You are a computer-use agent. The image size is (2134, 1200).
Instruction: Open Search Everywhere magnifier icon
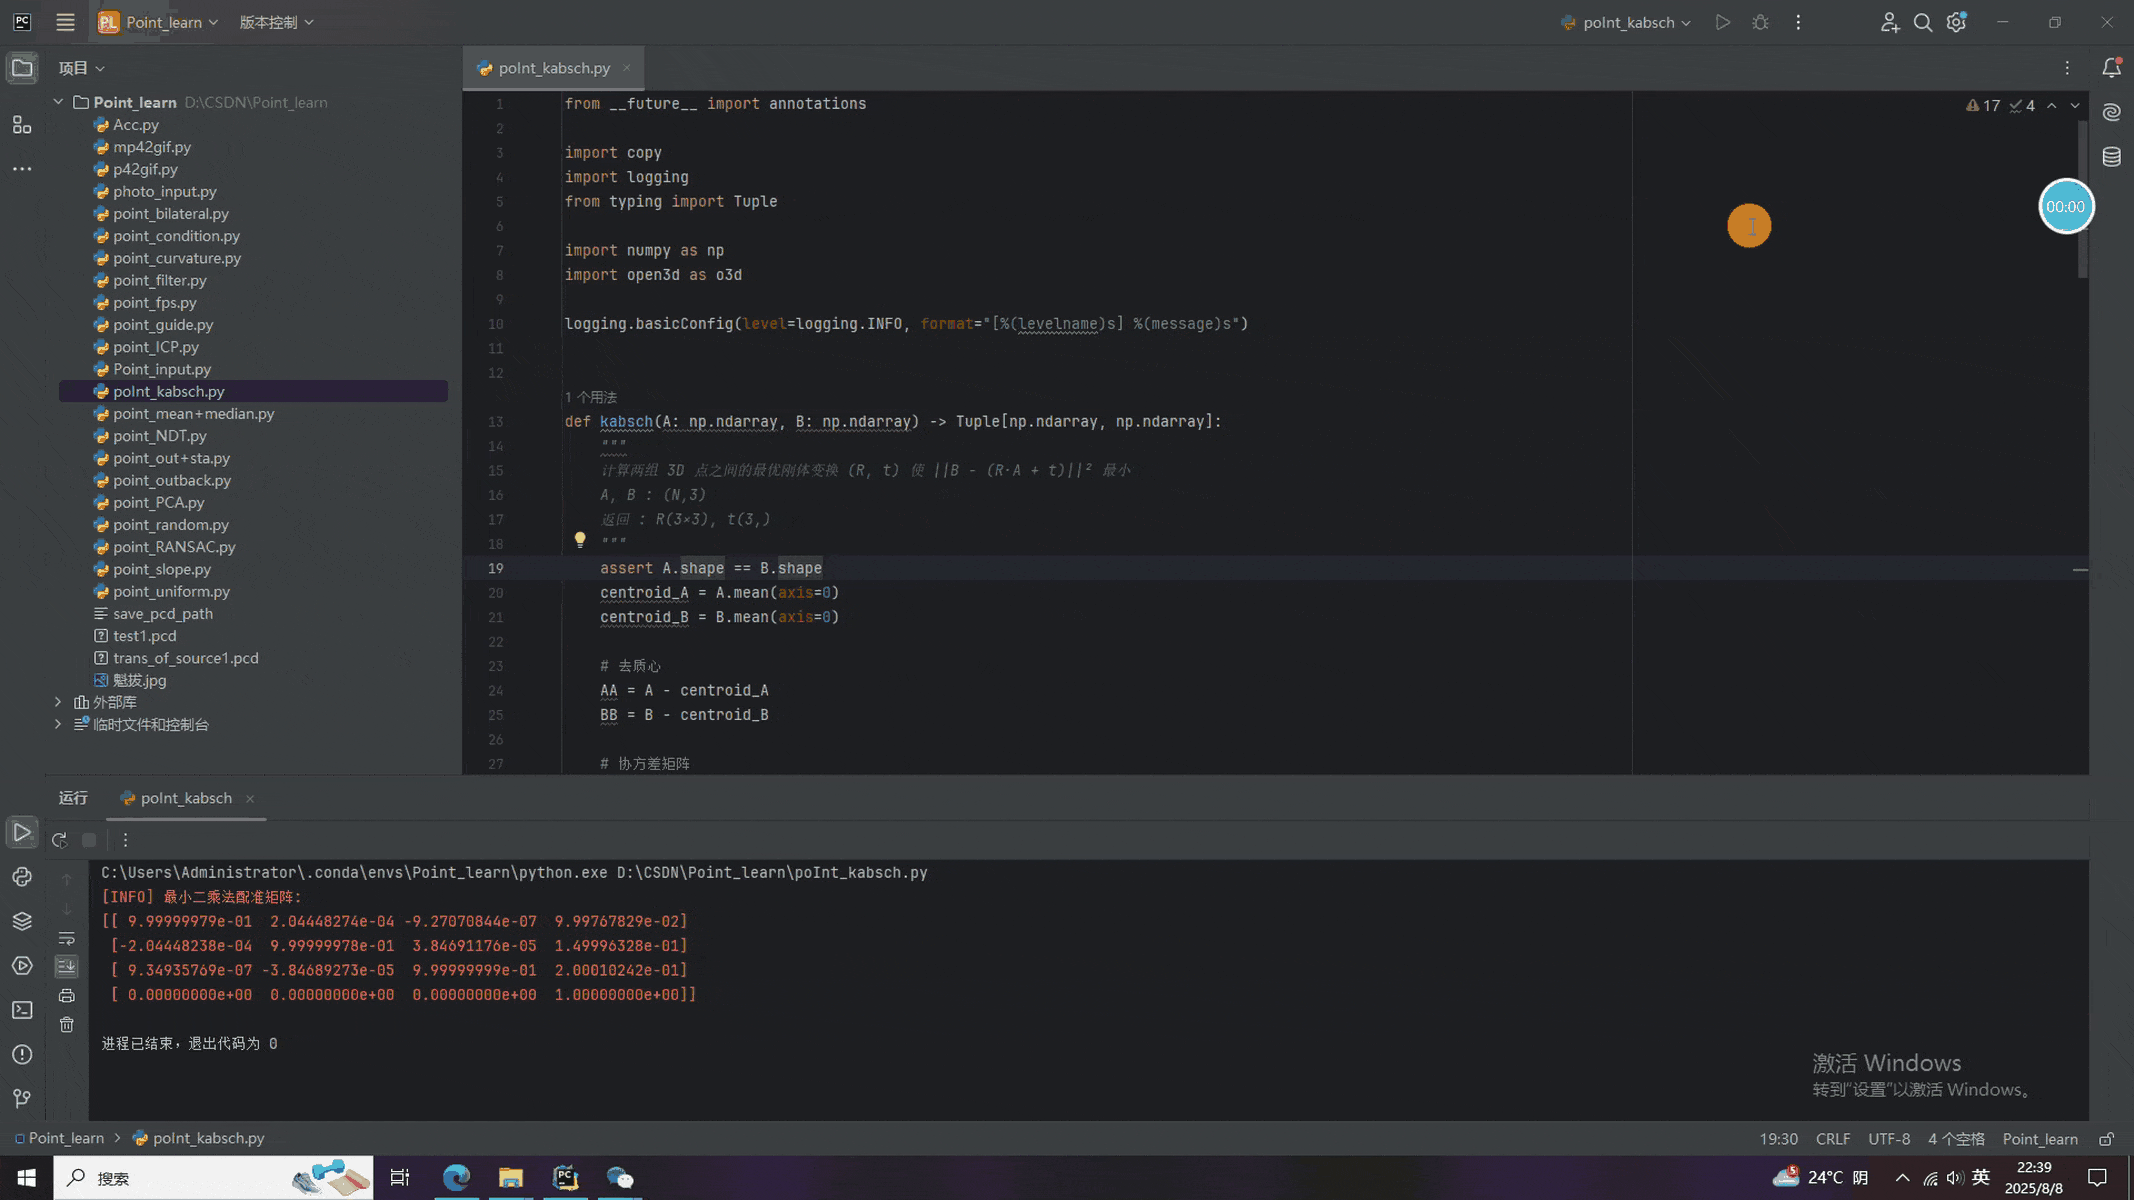[x=1922, y=22]
